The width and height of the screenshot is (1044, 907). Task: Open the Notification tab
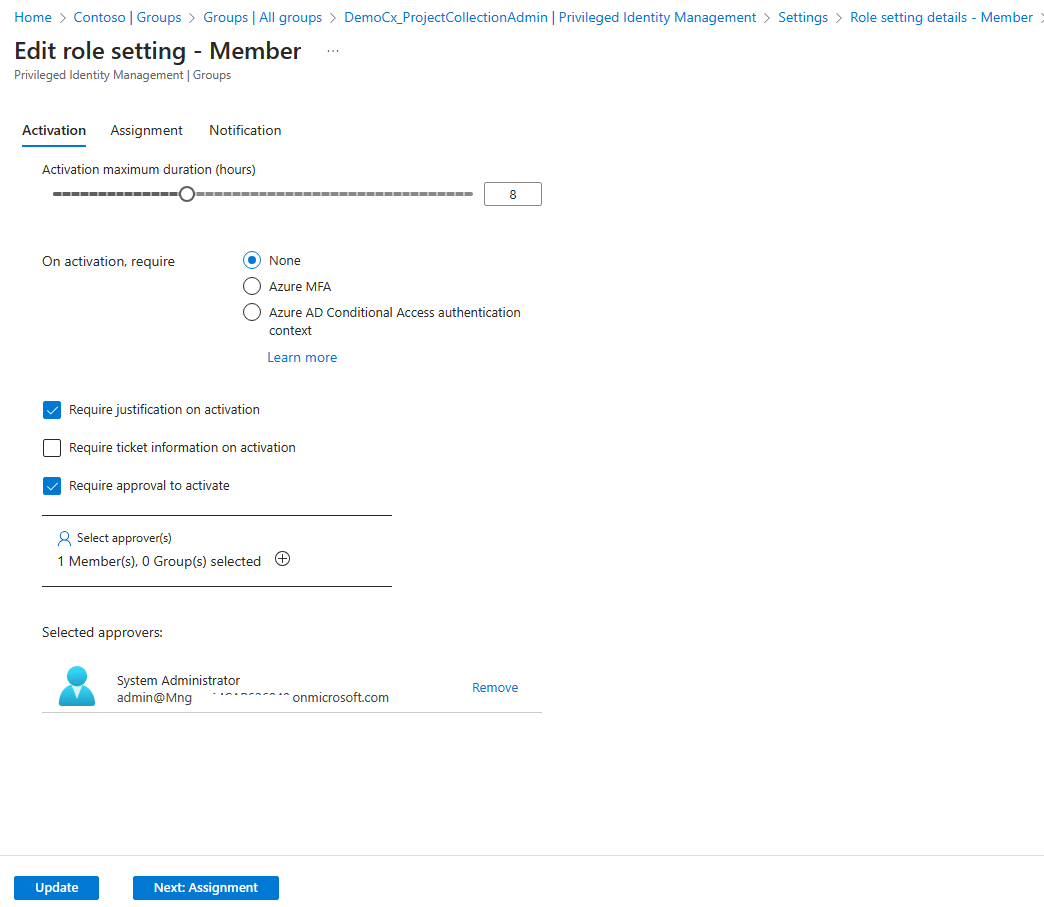point(245,130)
